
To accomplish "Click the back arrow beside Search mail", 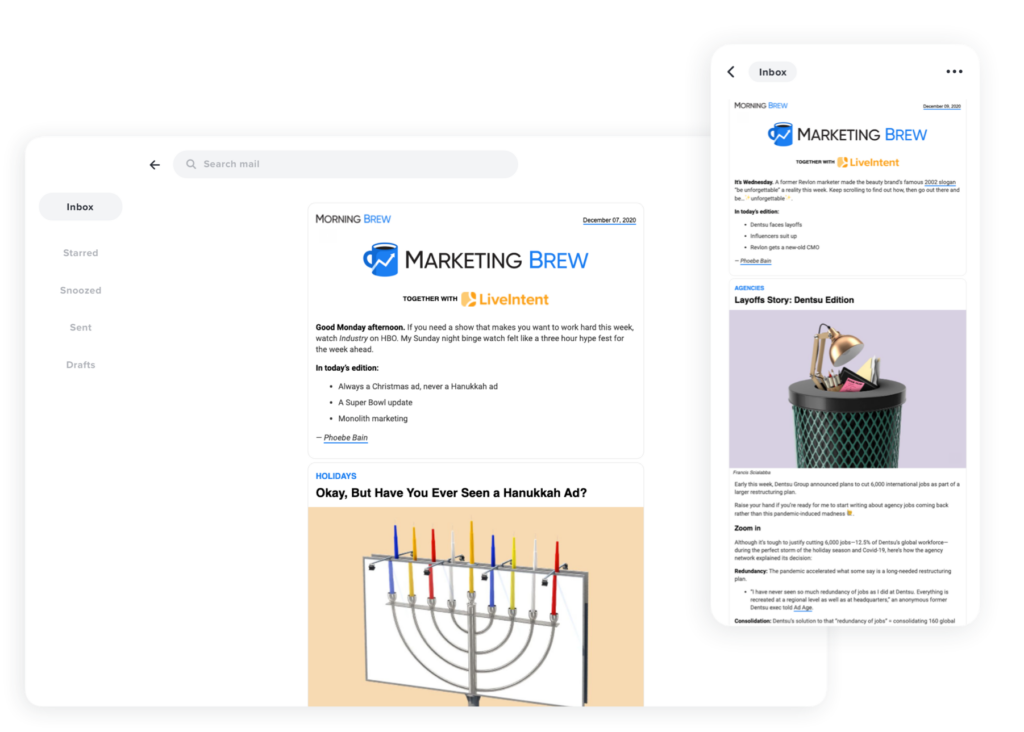I will click(155, 165).
